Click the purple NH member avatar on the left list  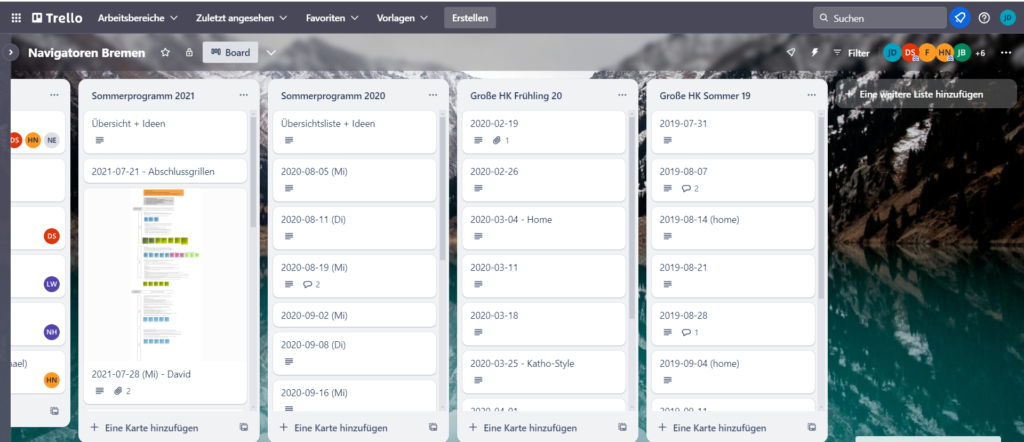tap(52, 332)
